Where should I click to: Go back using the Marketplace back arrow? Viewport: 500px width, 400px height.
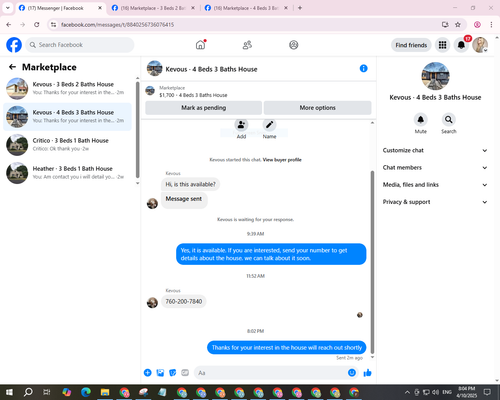pos(12,67)
